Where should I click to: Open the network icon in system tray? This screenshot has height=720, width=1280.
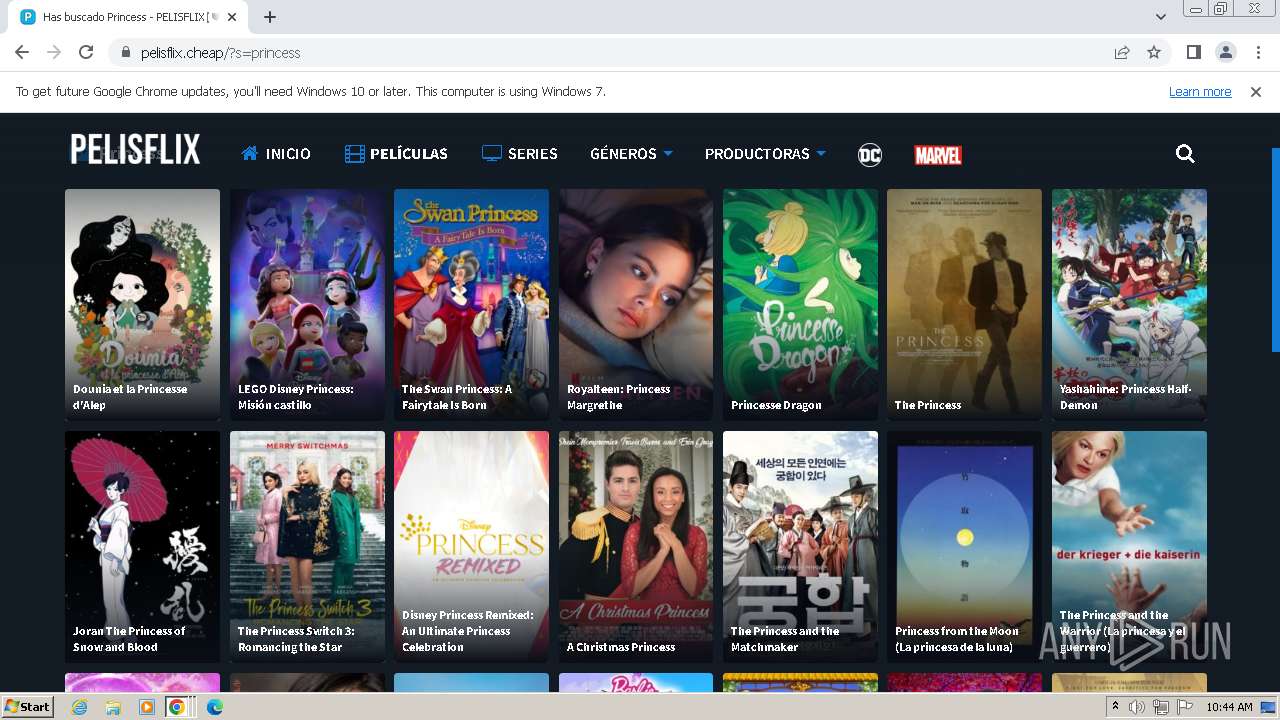[1160, 707]
